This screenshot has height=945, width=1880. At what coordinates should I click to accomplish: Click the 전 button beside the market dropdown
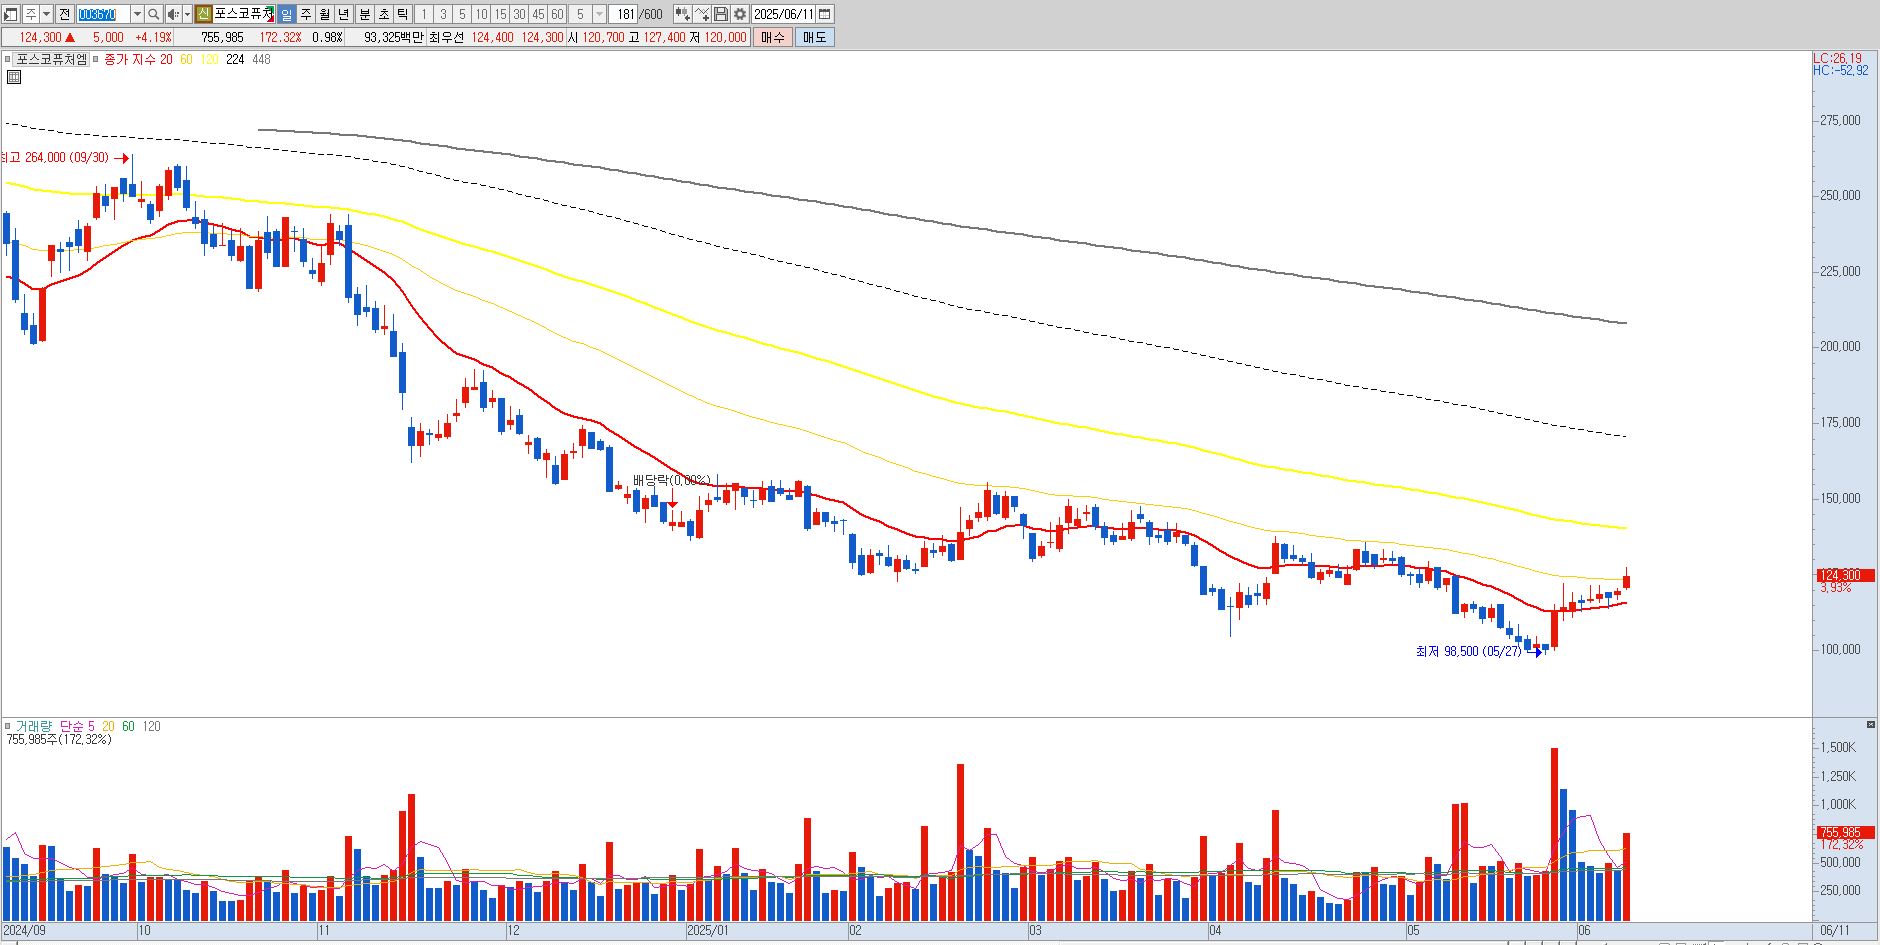(x=64, y=14)
